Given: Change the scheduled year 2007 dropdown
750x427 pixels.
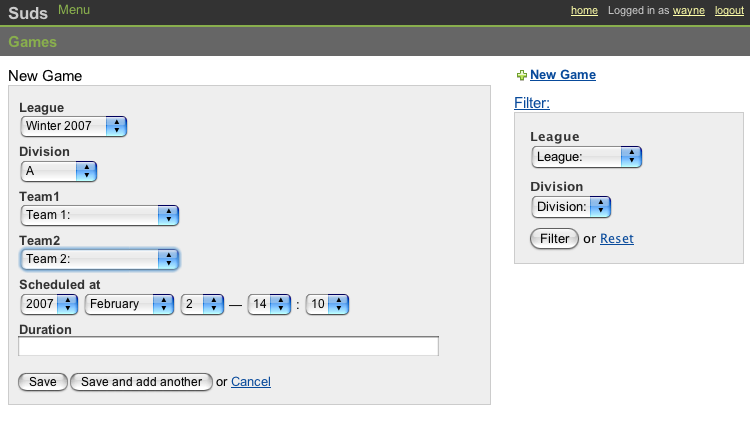Looking at the screenshot, I should pyautogui.click(x=49, y=304).
